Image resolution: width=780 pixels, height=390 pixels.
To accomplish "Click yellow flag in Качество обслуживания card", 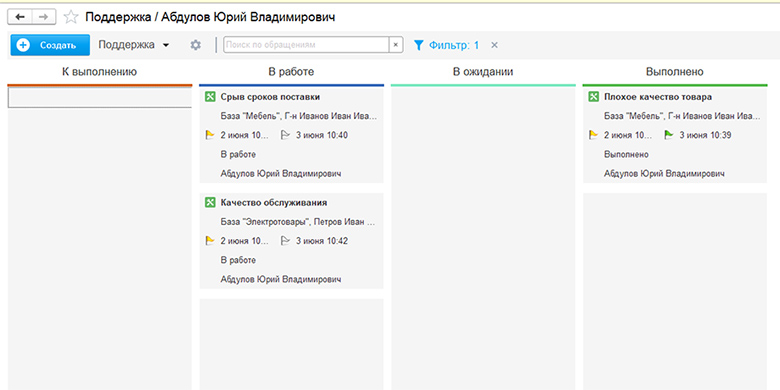I will [x=210, y=241].
